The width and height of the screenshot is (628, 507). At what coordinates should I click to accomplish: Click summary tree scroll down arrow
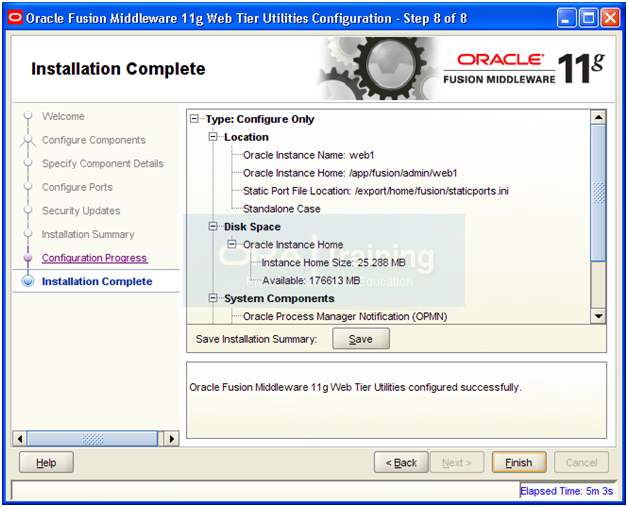tap(598, 316)
